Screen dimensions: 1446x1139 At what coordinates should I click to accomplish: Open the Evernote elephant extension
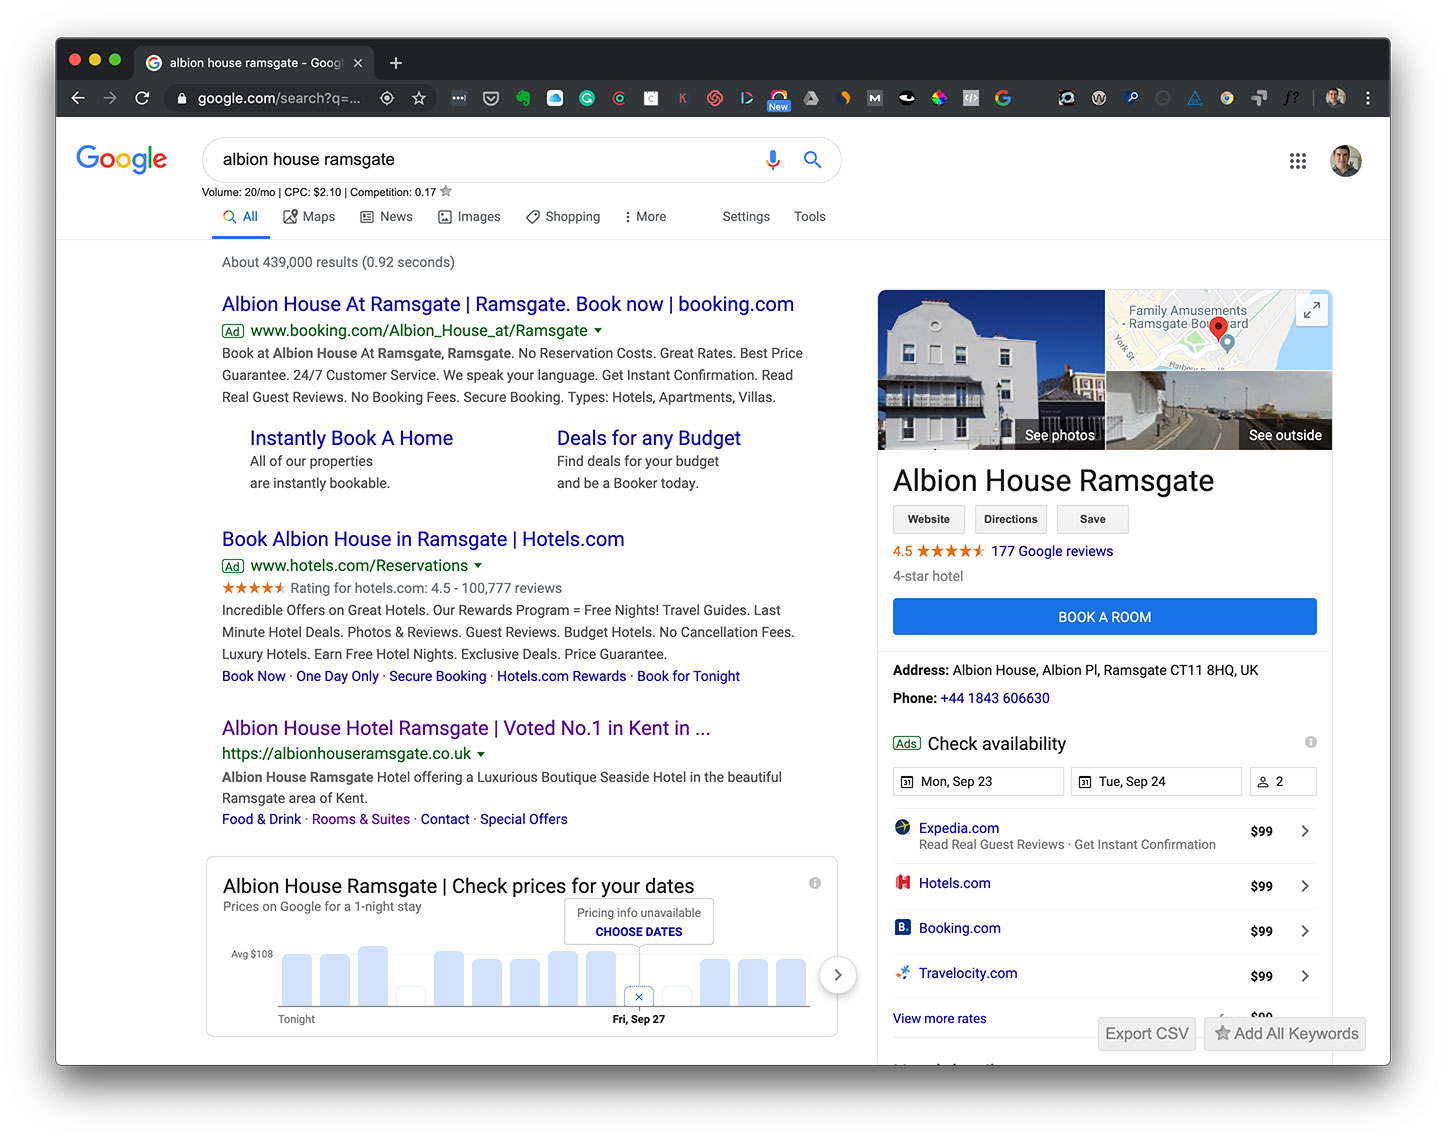pos(523,98)
